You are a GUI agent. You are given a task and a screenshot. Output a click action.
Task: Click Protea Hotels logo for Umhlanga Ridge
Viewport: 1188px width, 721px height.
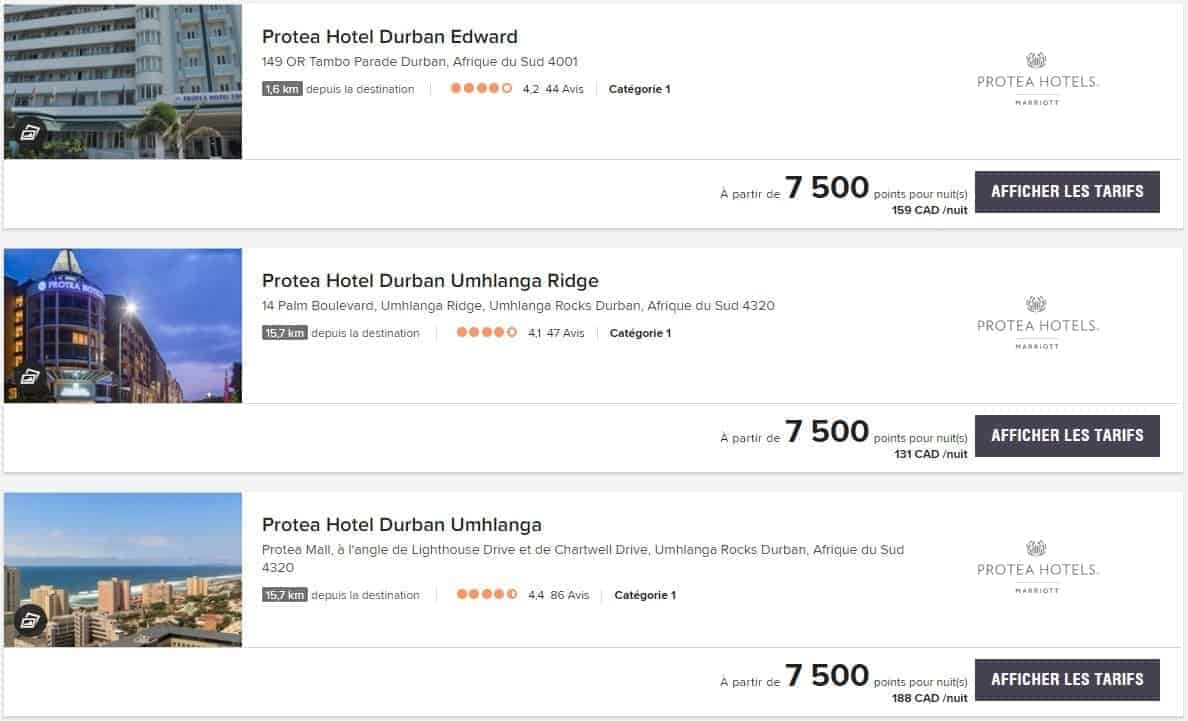[1037, 324]
